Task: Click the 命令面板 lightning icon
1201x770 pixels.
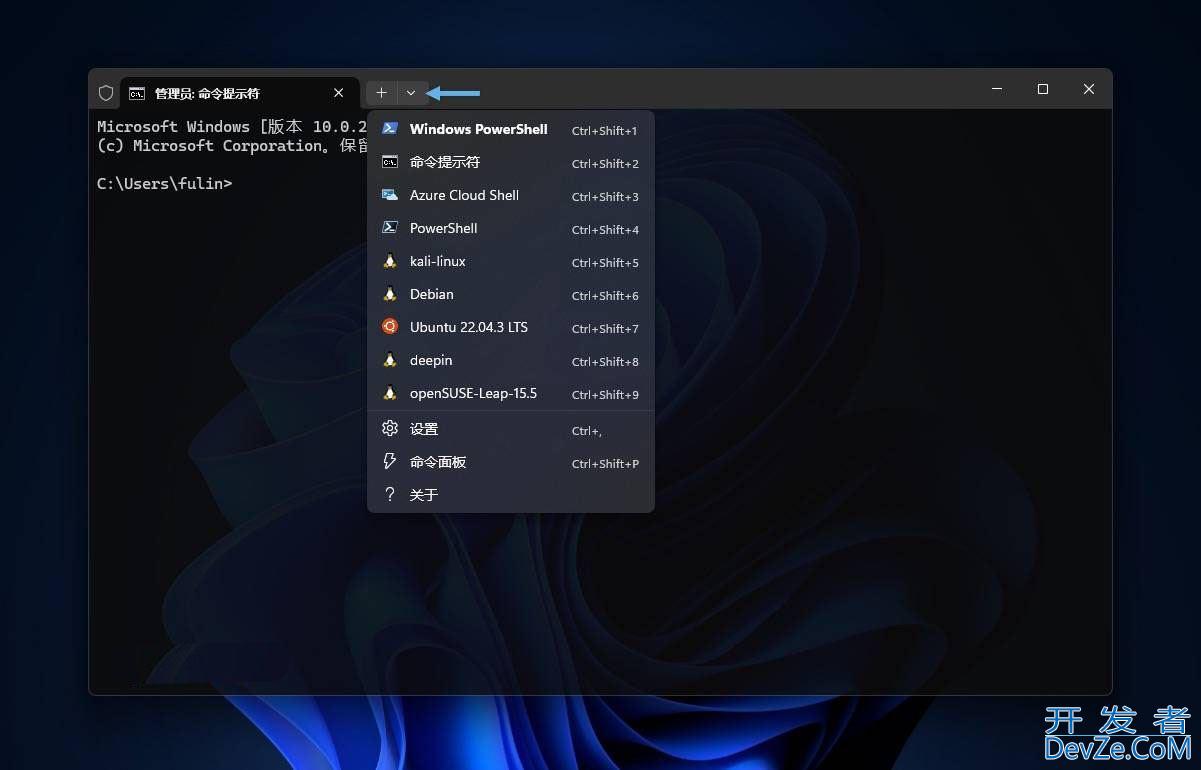Action: [x=390, y=461]
